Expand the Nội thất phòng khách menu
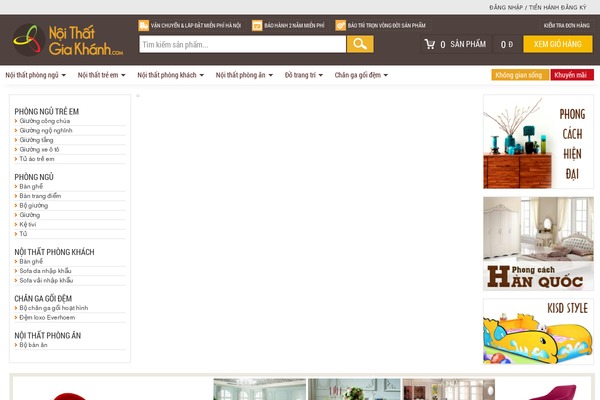This screenshot has height=400, width=600. pos(170,75)
